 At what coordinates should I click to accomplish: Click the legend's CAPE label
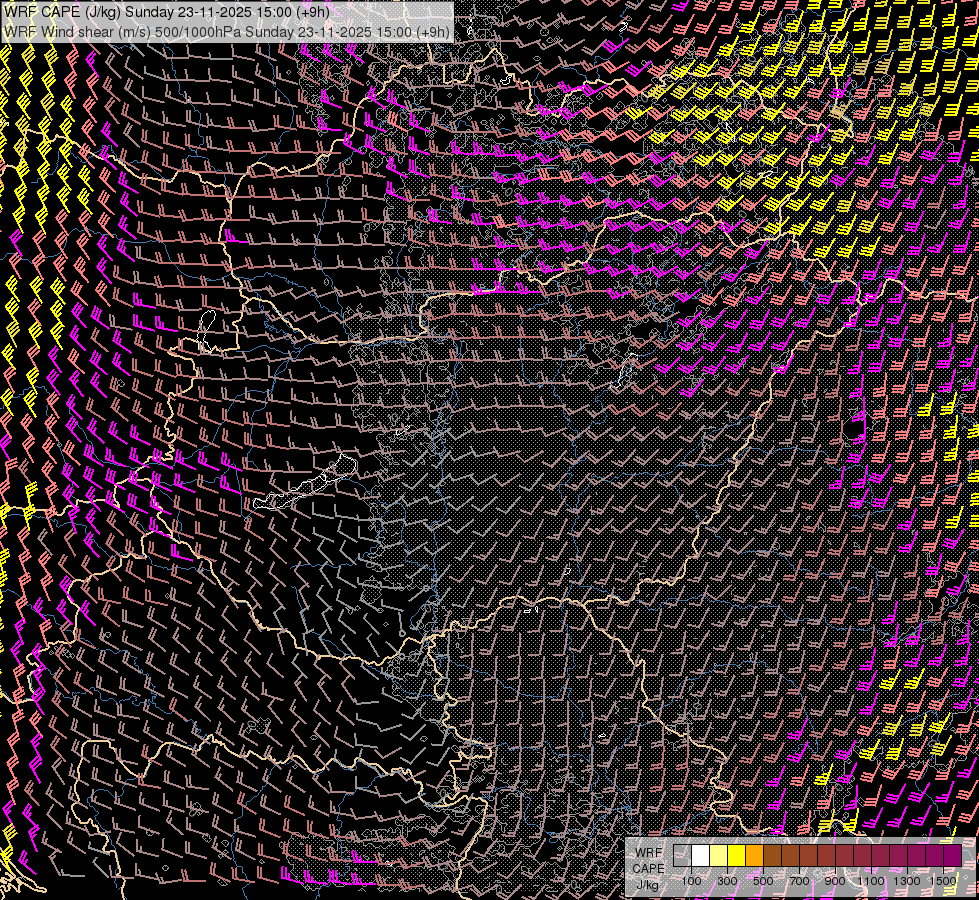[649, 868]
